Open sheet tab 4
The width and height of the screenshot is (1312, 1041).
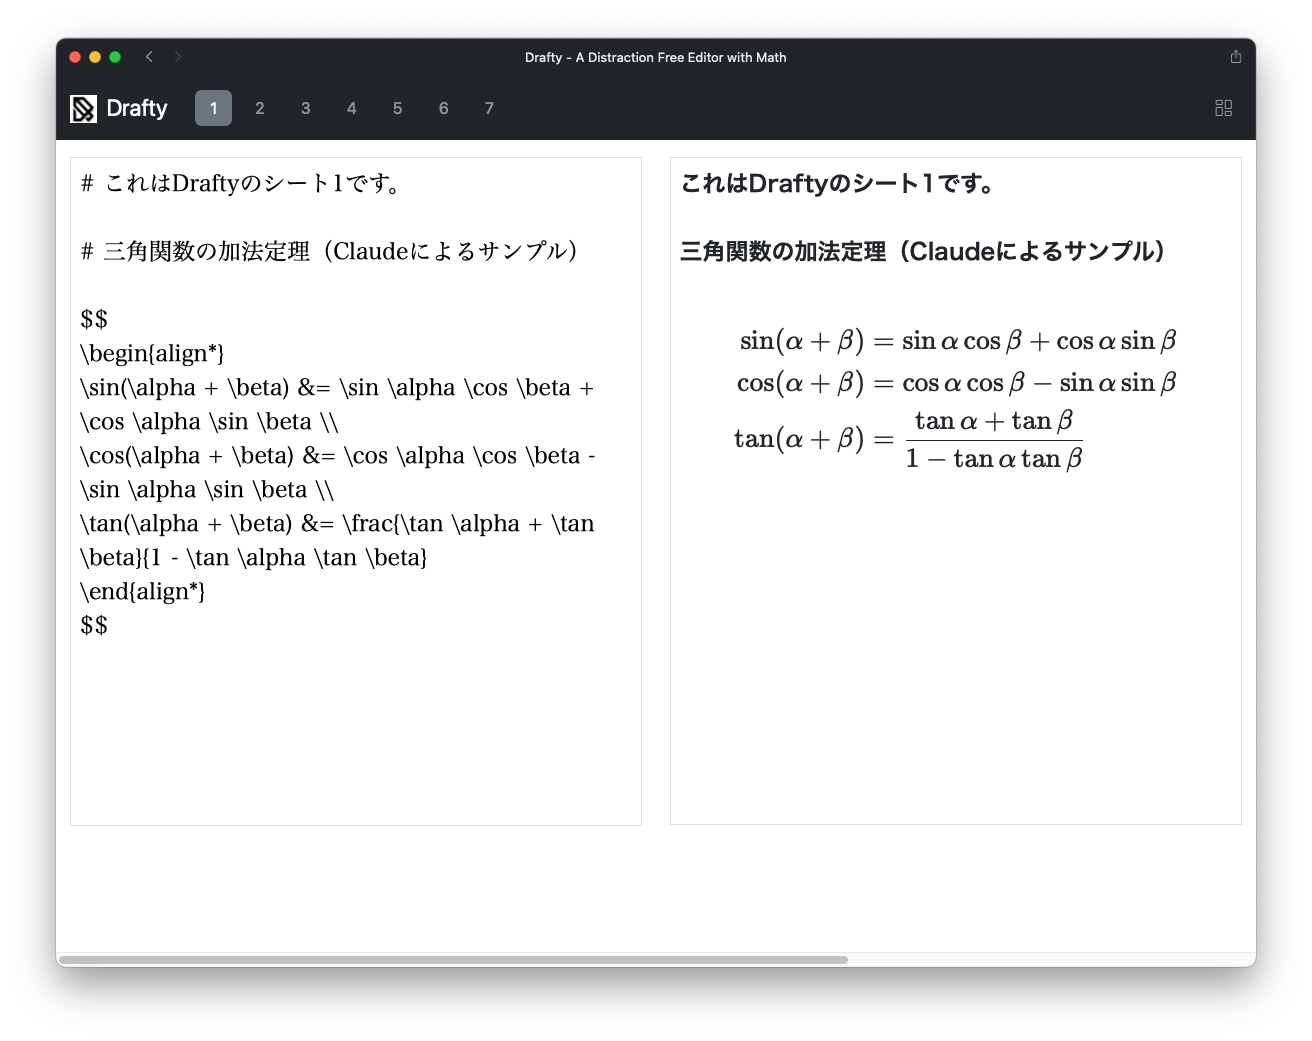(x=351, y=108)
